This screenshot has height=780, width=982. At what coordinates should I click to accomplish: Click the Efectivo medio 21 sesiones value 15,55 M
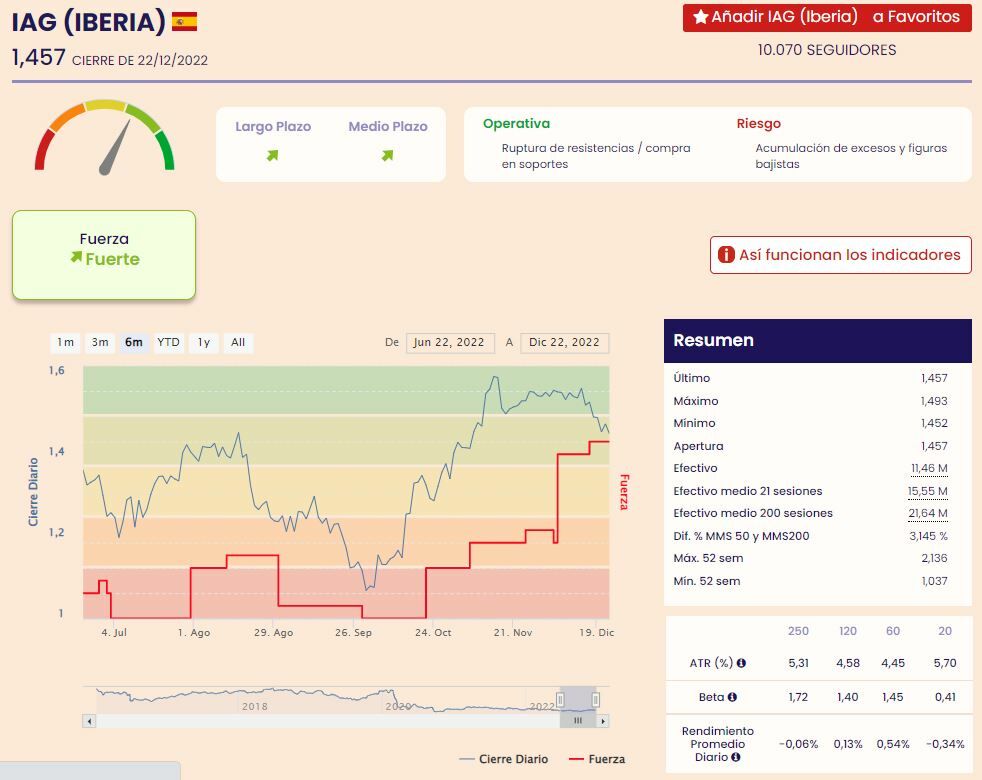928,491
